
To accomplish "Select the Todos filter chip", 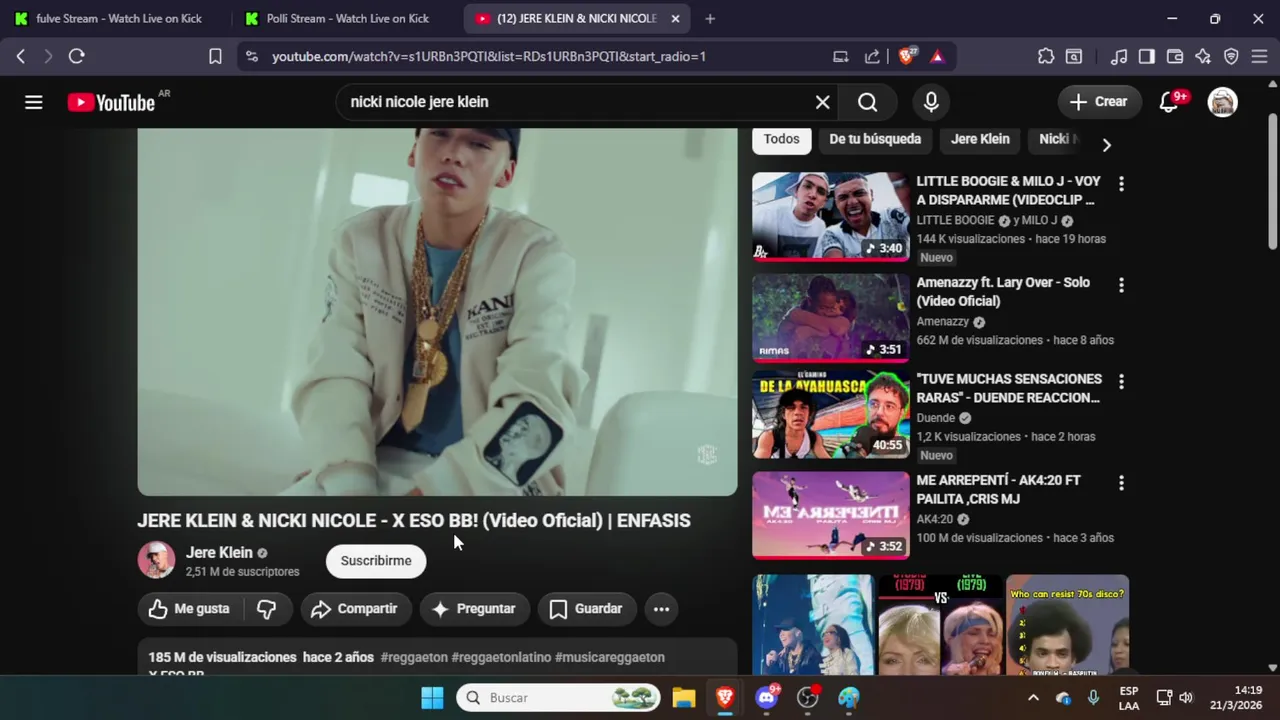I will (x=782, y=139).
